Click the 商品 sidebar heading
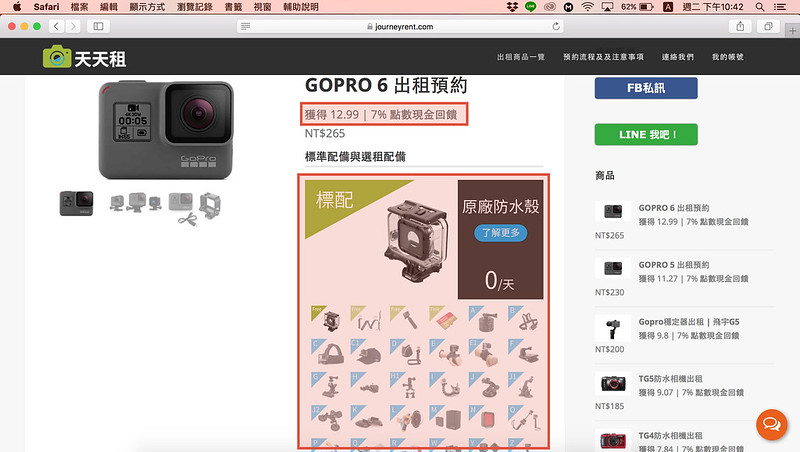Viewport: 800px width, 452px height. [x=605, y=175]
